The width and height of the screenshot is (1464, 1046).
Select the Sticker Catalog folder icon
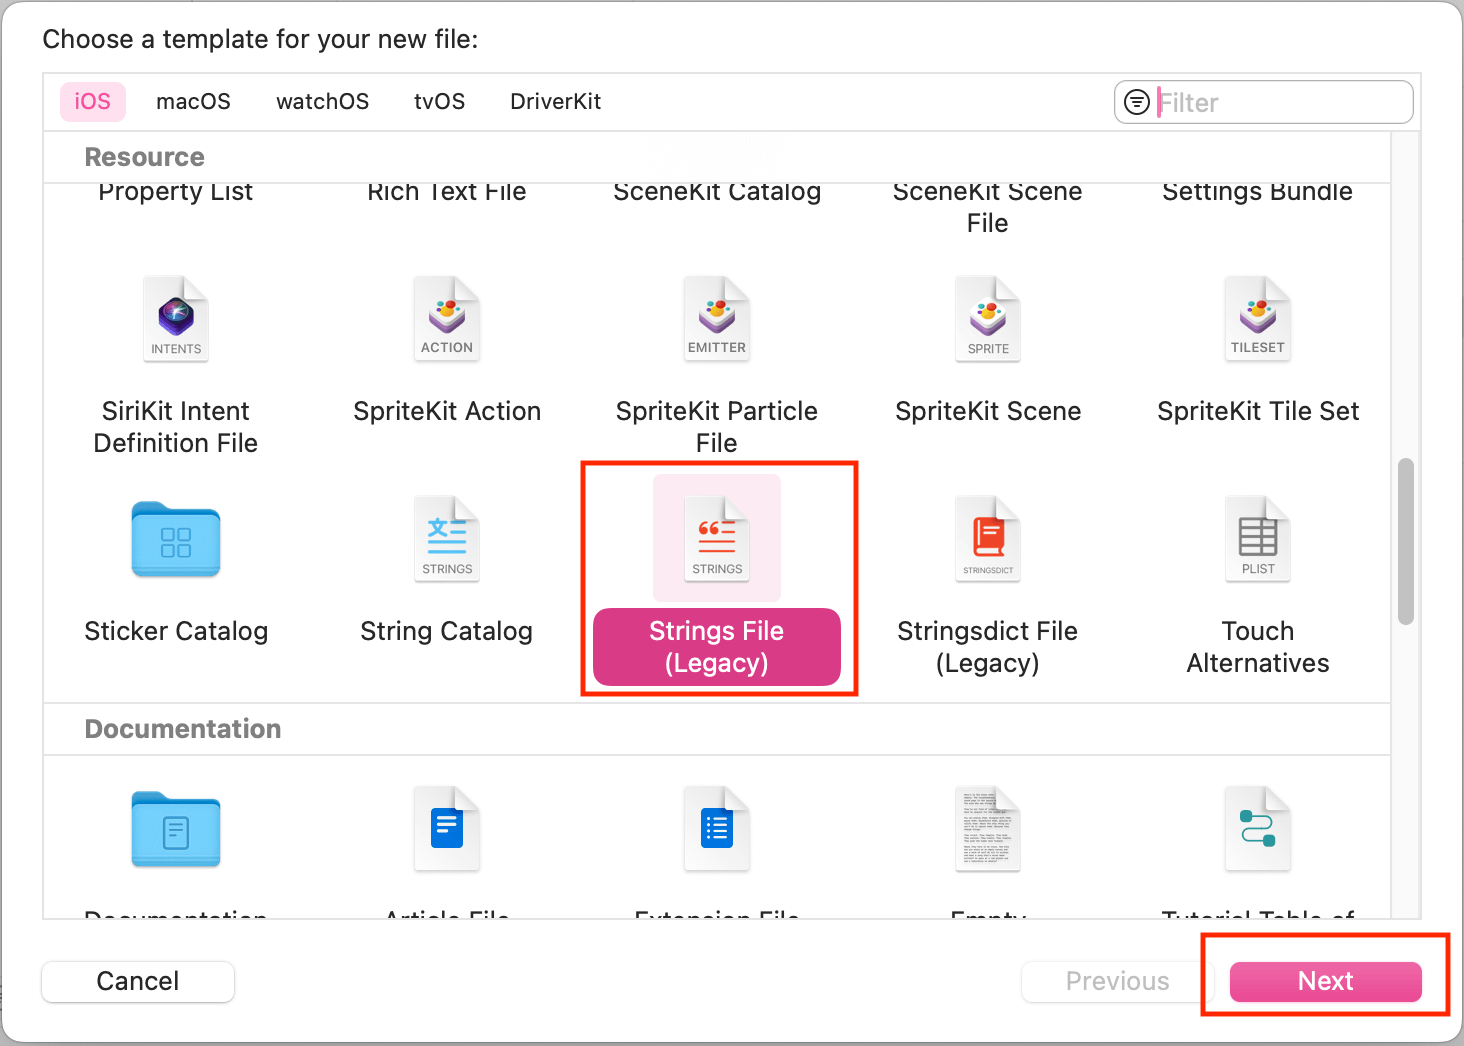(x=176, y=539)
